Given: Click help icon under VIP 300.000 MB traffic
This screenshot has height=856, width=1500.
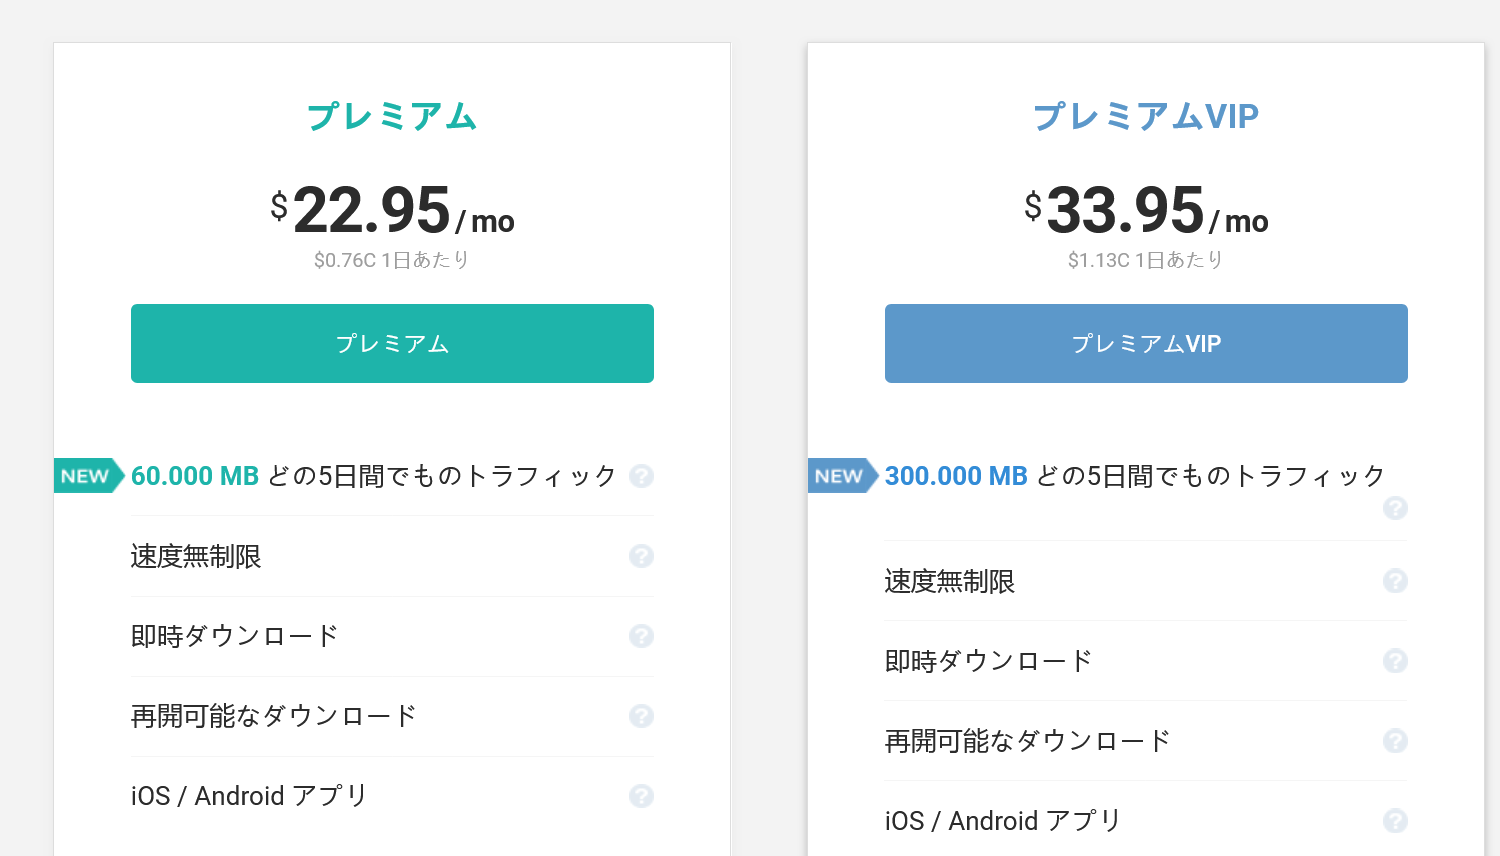Looking at the screenshot, I should 1395,508.
